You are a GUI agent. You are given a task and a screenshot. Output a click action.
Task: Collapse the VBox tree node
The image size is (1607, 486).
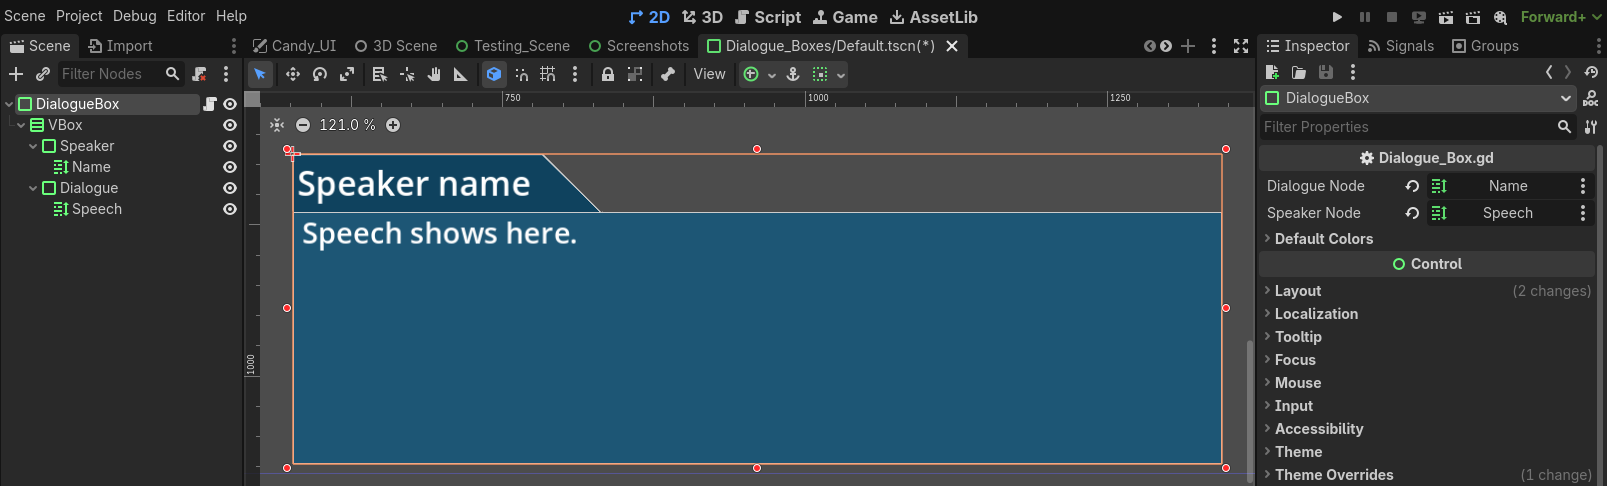[21, 125]
